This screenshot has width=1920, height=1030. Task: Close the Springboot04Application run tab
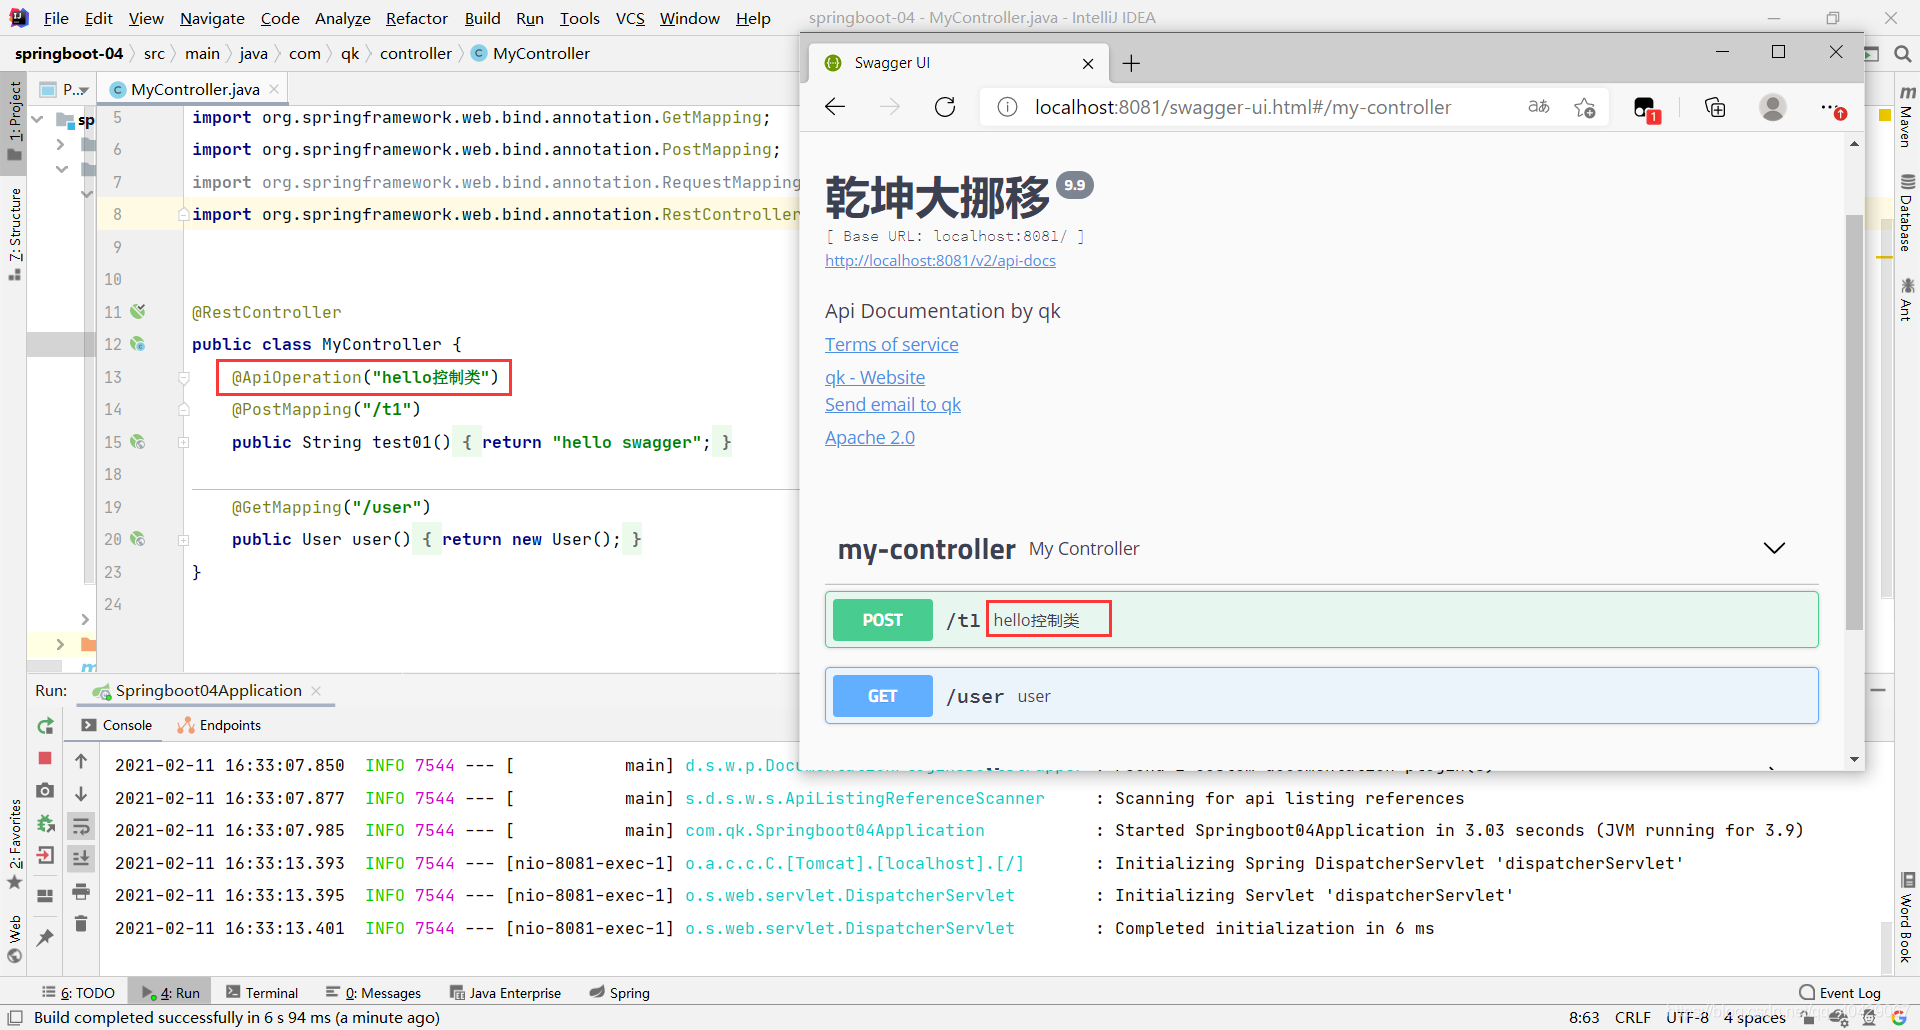[x=316, y=691]
